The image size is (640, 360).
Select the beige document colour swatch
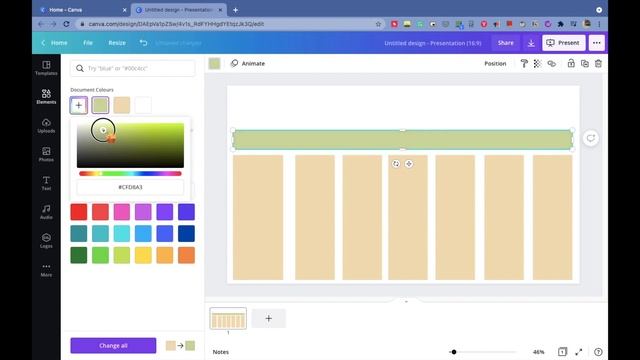[122, 105]
